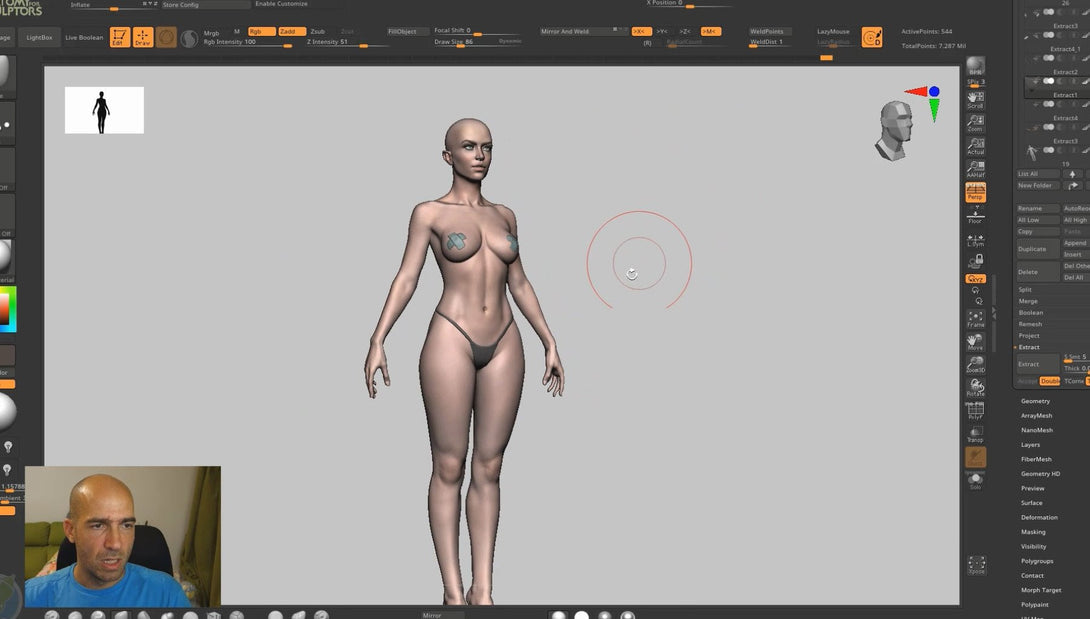
Task: Expand the FiberMesh section
Action: (1036, 460)
